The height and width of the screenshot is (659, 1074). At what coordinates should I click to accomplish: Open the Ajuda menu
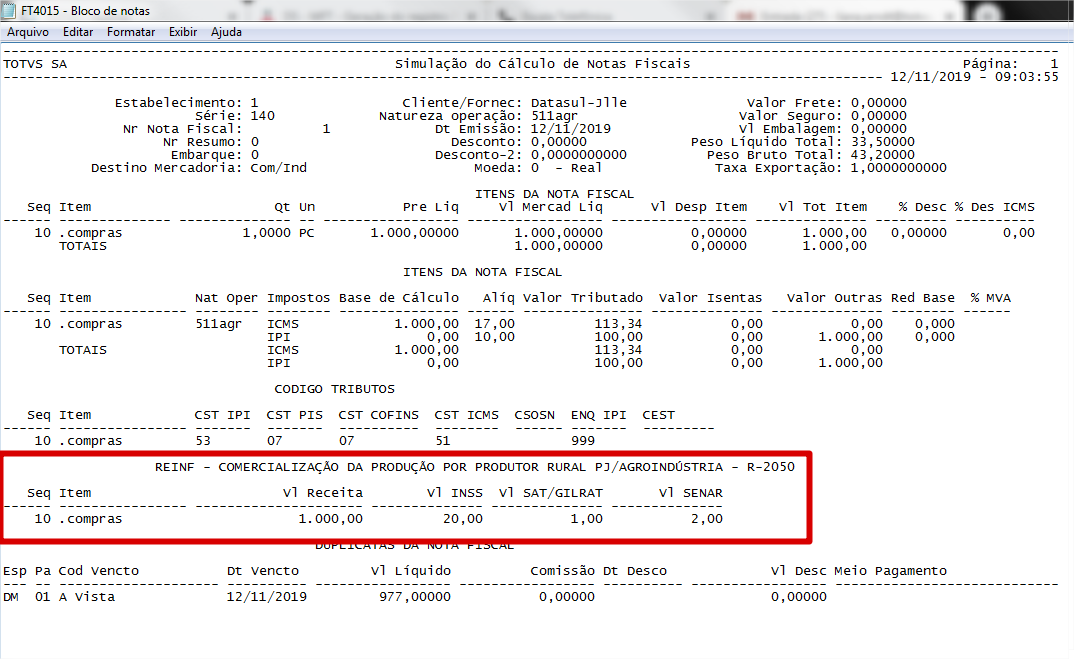point(227,32)
